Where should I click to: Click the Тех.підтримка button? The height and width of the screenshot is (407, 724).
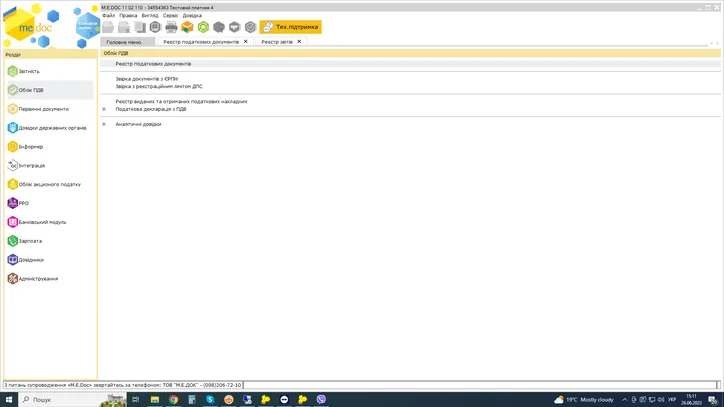tap(290, 27)
